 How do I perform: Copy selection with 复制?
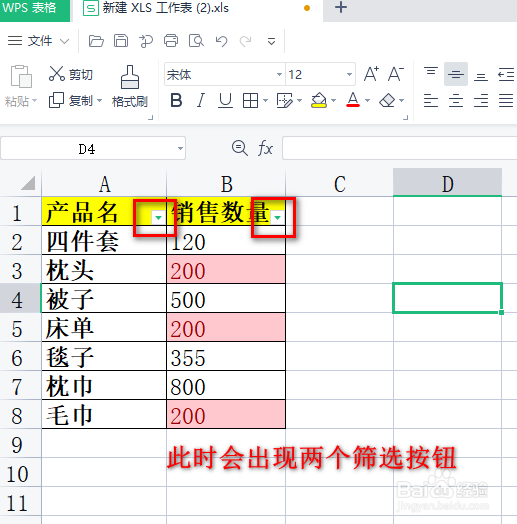[71, 100]
